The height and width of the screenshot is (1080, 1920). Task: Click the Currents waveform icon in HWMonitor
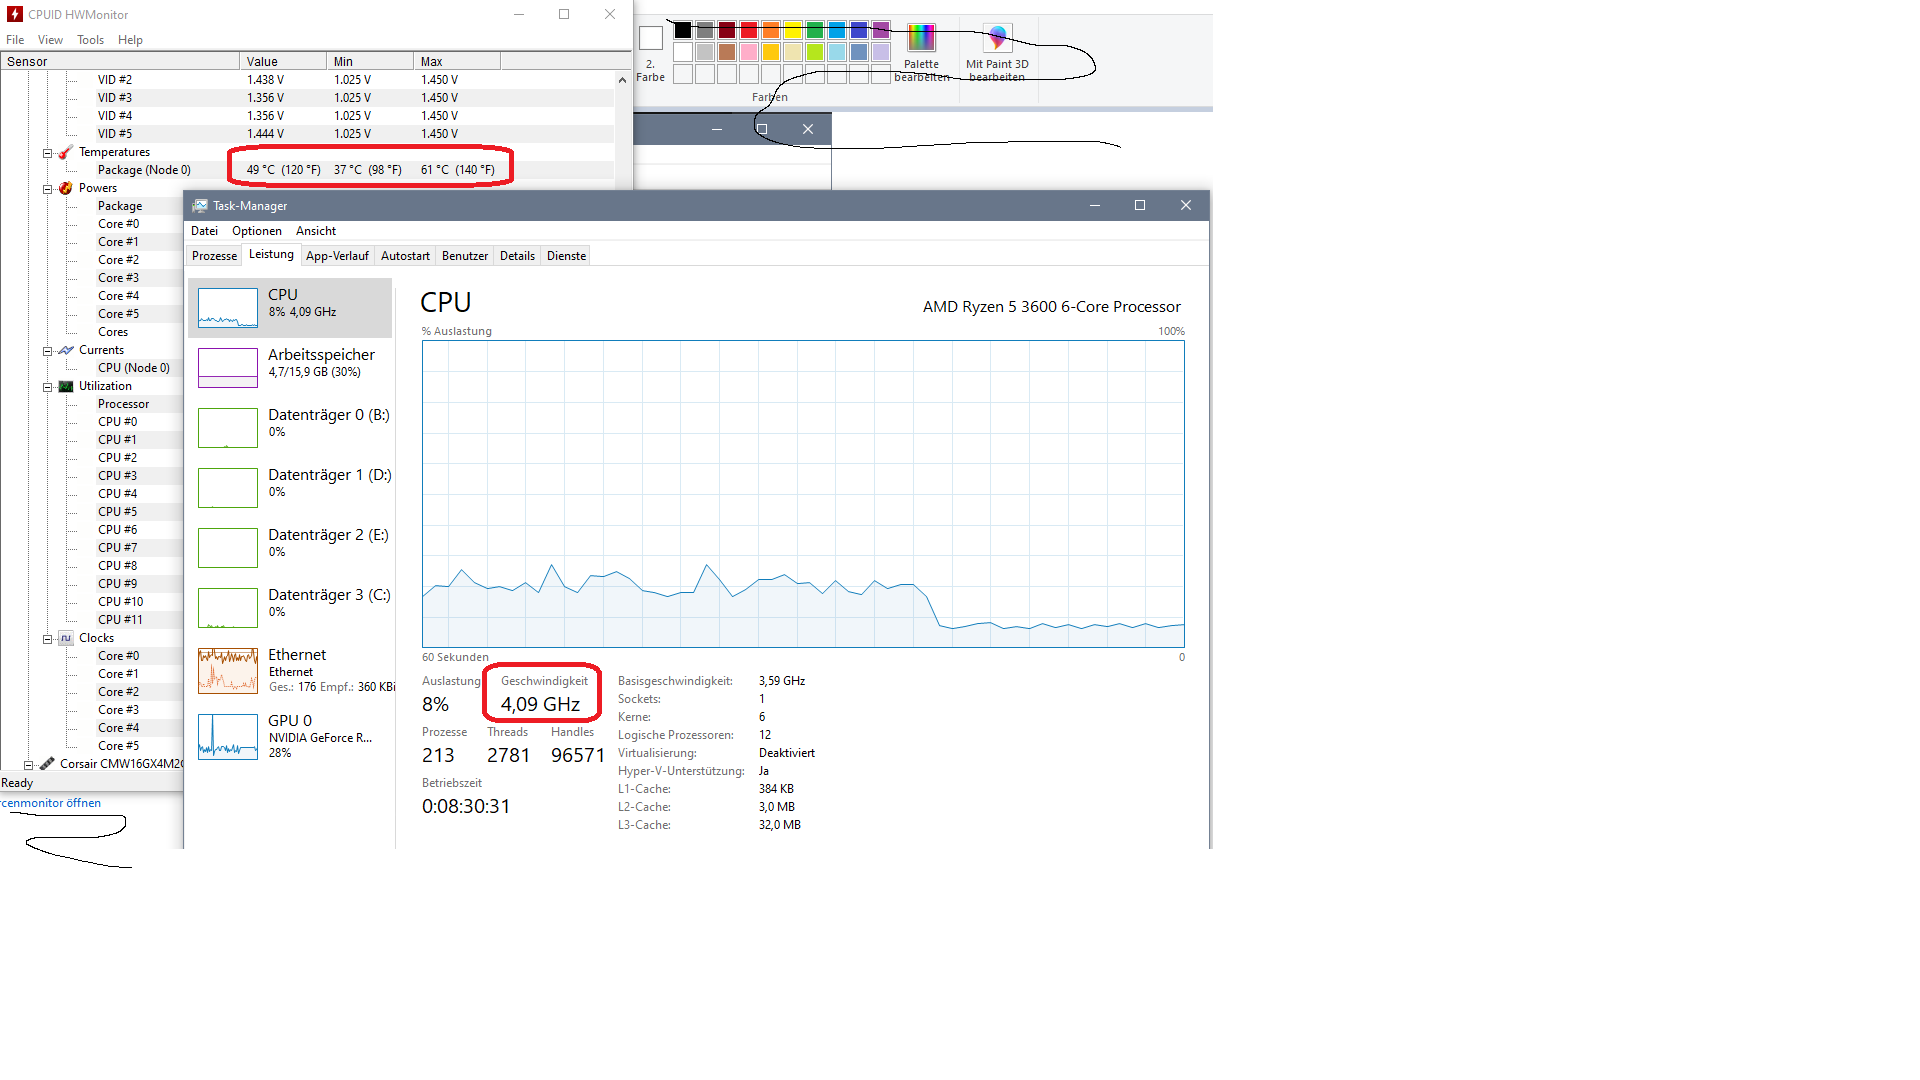(65, 350)
